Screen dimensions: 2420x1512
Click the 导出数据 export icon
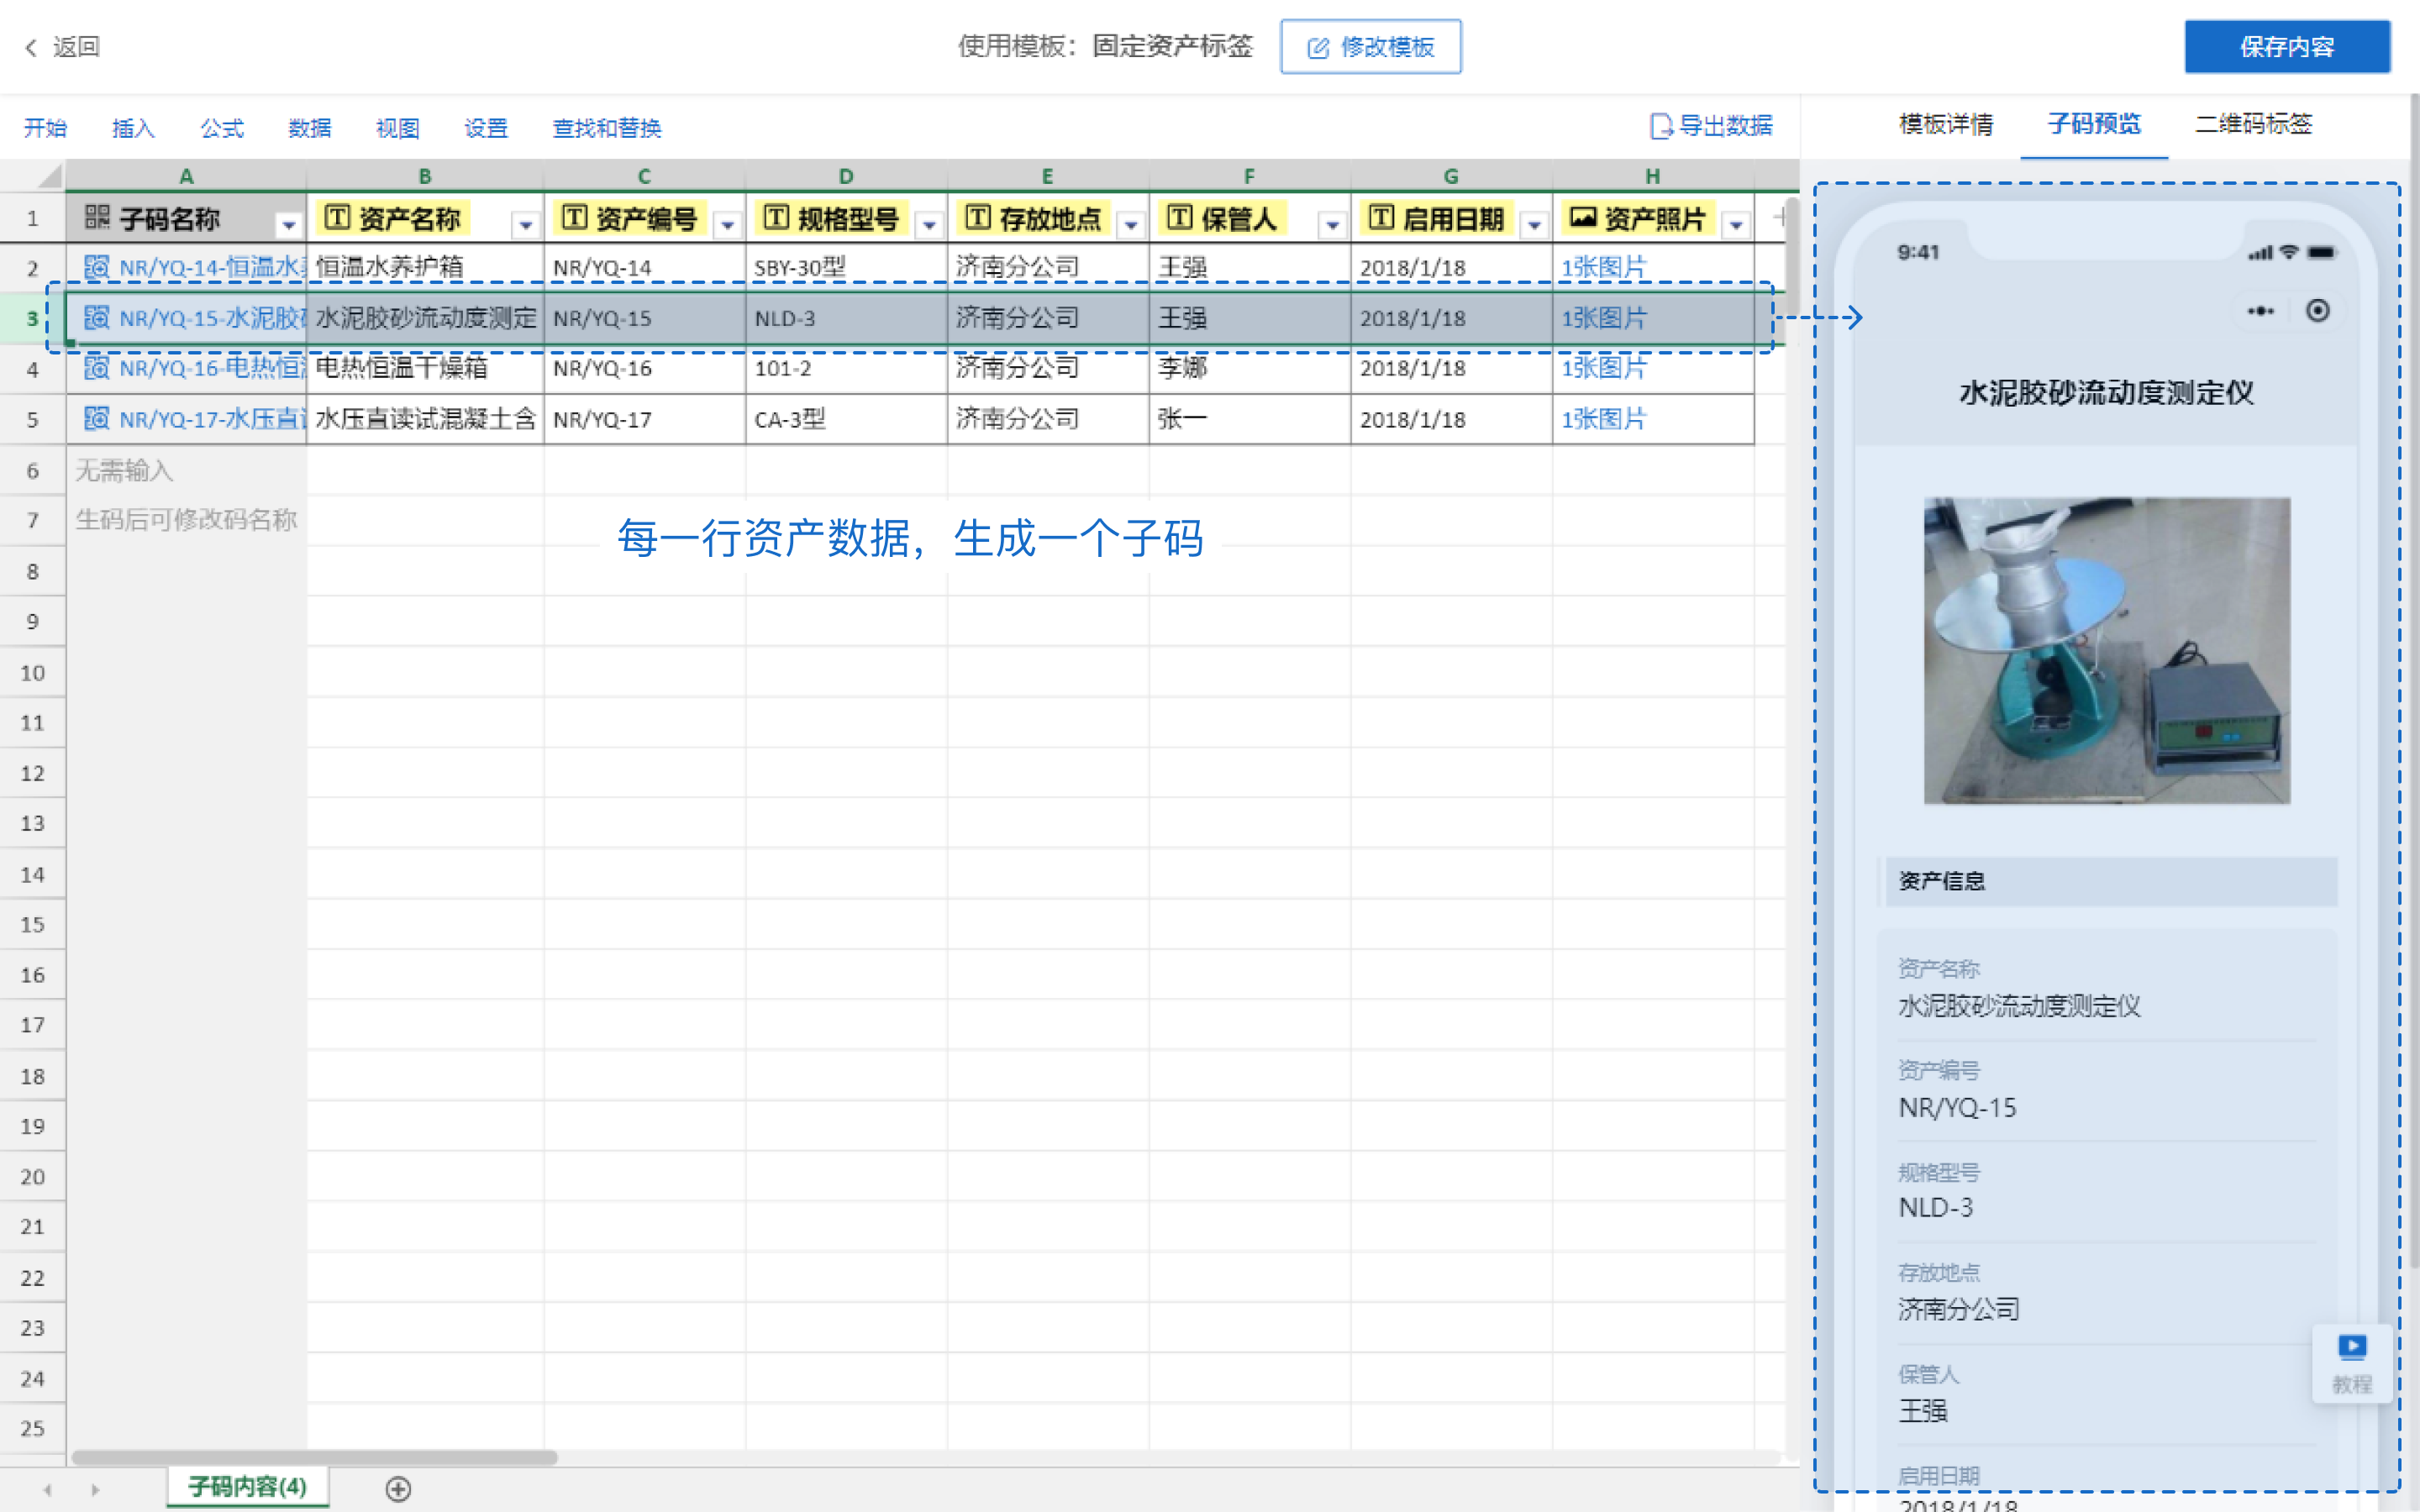click(1660, 127)
